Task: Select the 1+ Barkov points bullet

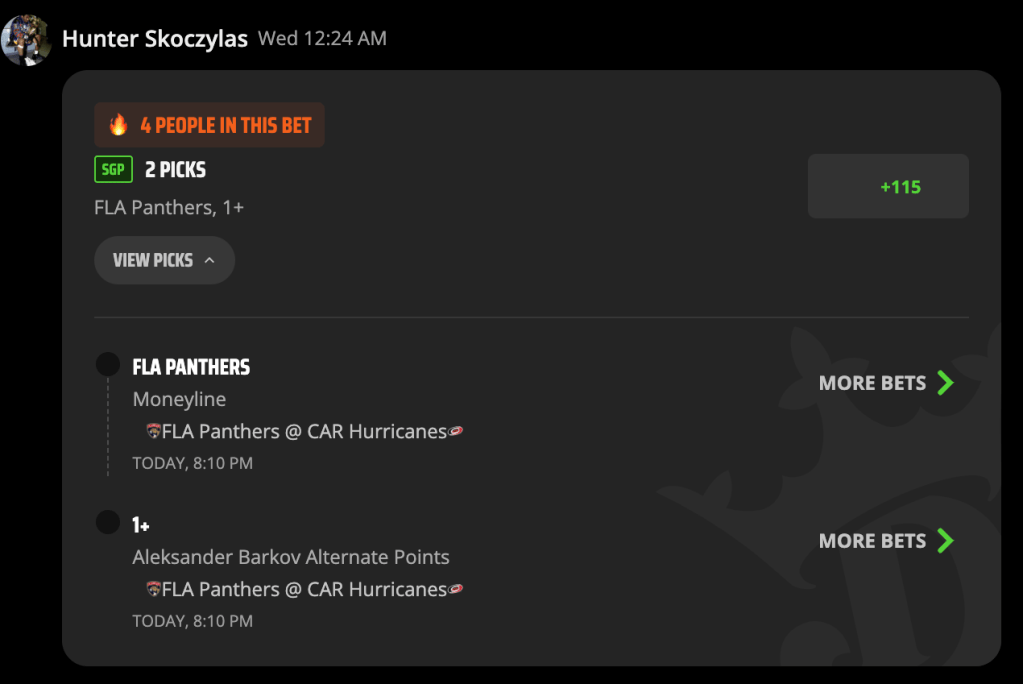Action: pyautogui.click(x=108, y=522)
